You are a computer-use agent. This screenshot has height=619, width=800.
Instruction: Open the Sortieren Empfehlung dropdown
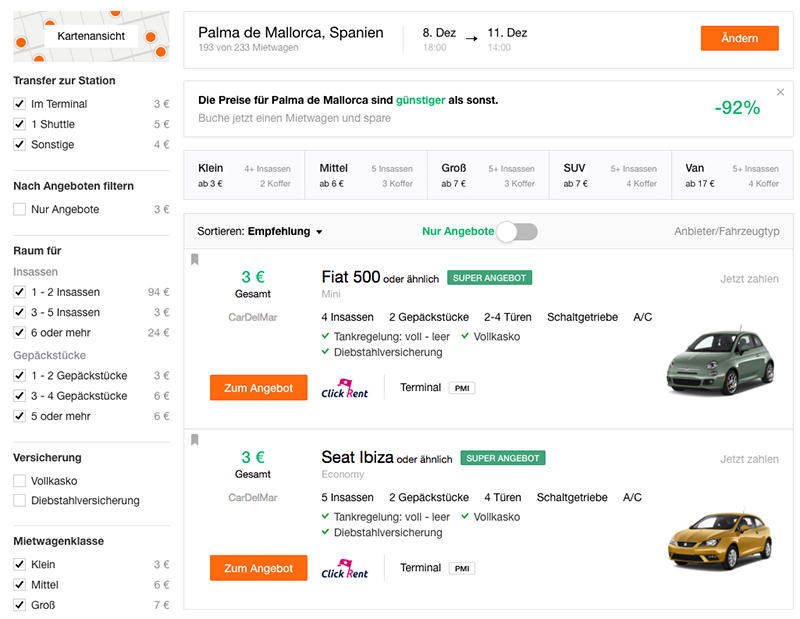pyautogui.click(x=260, y=232)
